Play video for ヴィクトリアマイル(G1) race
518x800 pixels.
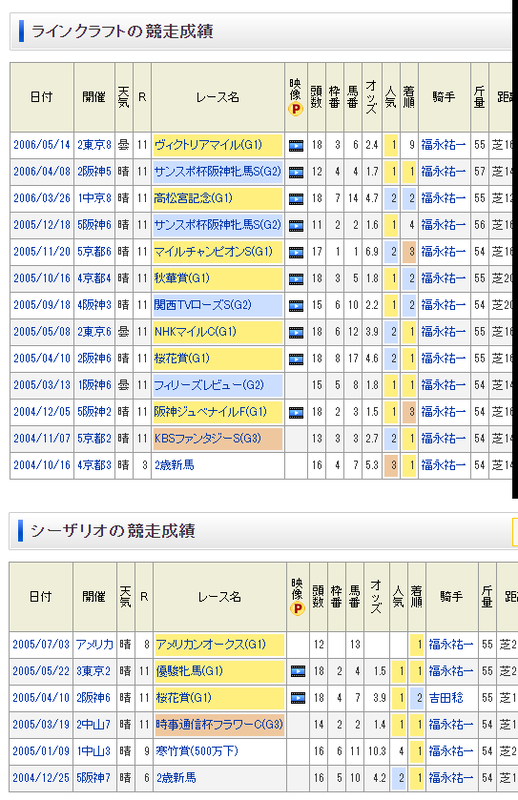[296, 145]
